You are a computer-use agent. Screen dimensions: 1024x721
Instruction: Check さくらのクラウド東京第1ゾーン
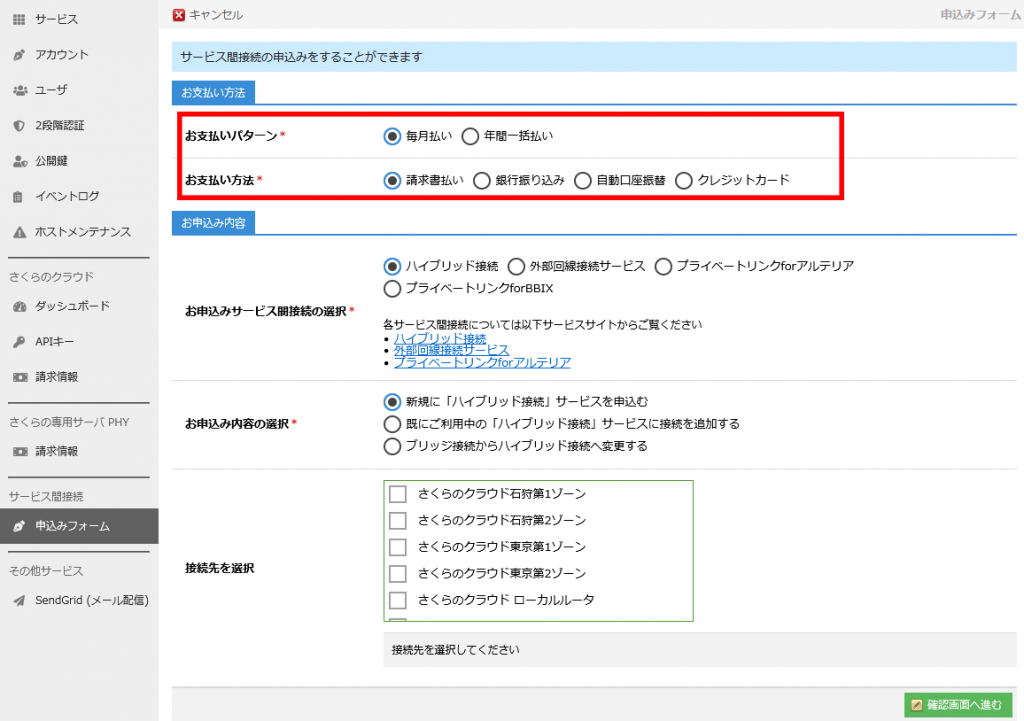coord(398,547)
